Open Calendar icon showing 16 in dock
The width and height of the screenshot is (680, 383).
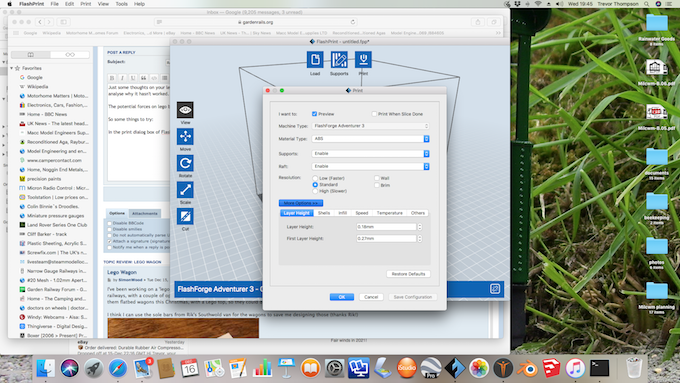tap(190, 368)
